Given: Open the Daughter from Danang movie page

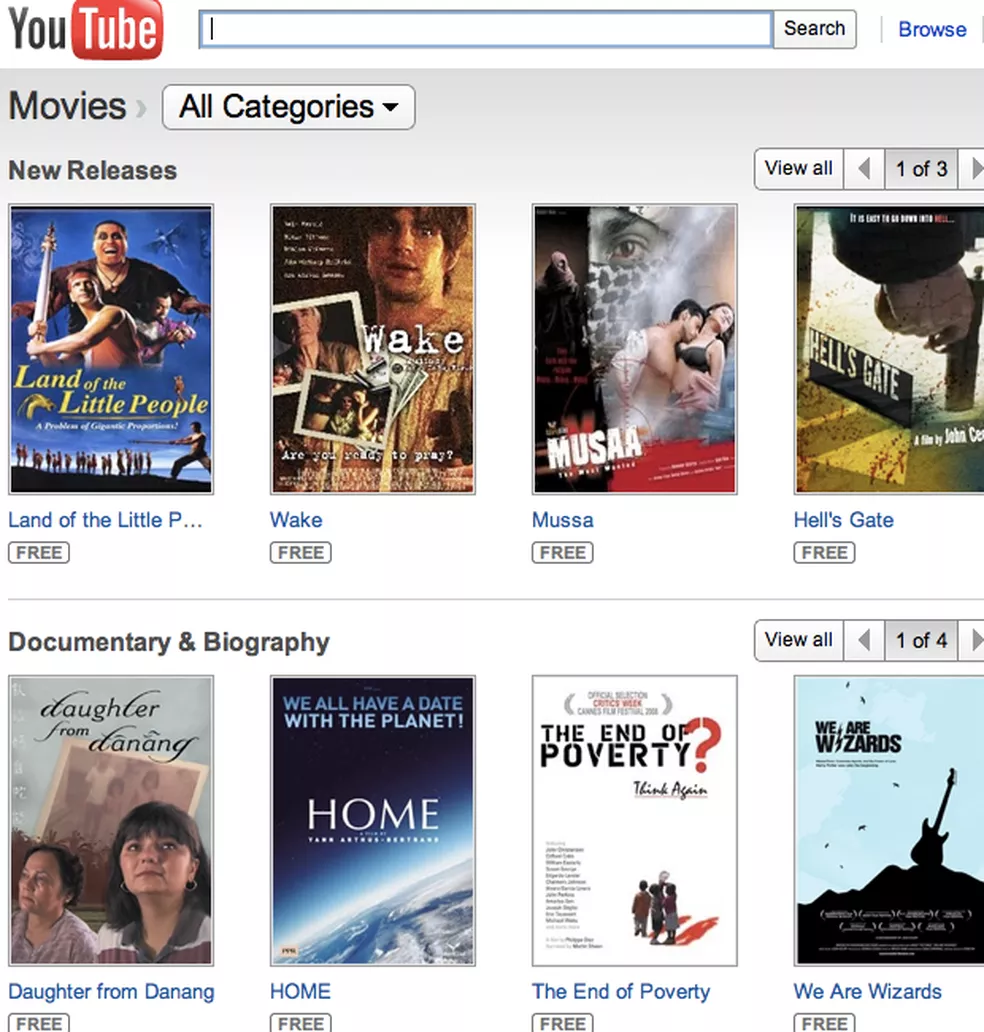Looking at the screenshot, I should [x=112, y=991].
